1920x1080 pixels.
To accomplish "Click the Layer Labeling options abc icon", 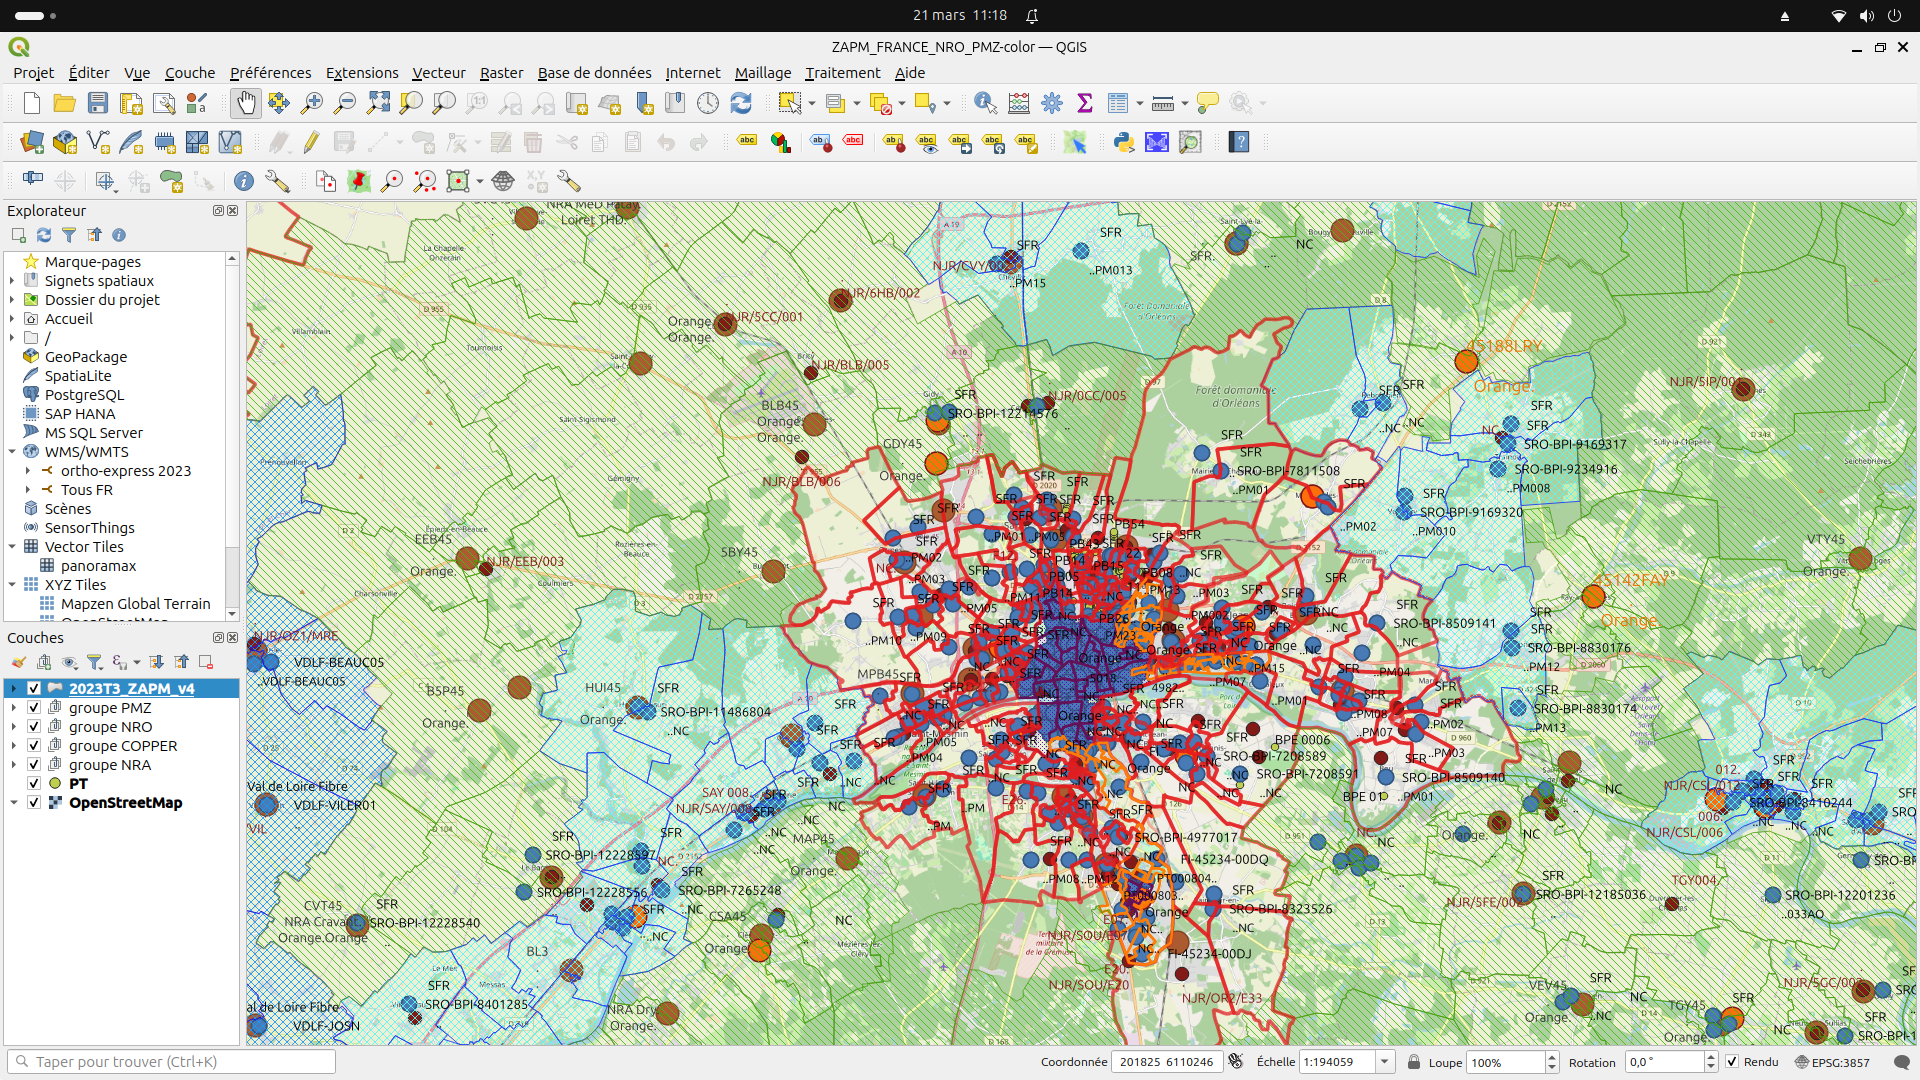I will (747, 142).
